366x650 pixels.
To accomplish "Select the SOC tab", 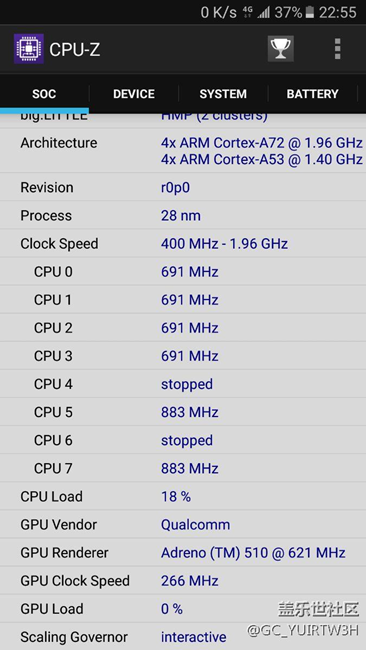I will (x=44, y=94).
